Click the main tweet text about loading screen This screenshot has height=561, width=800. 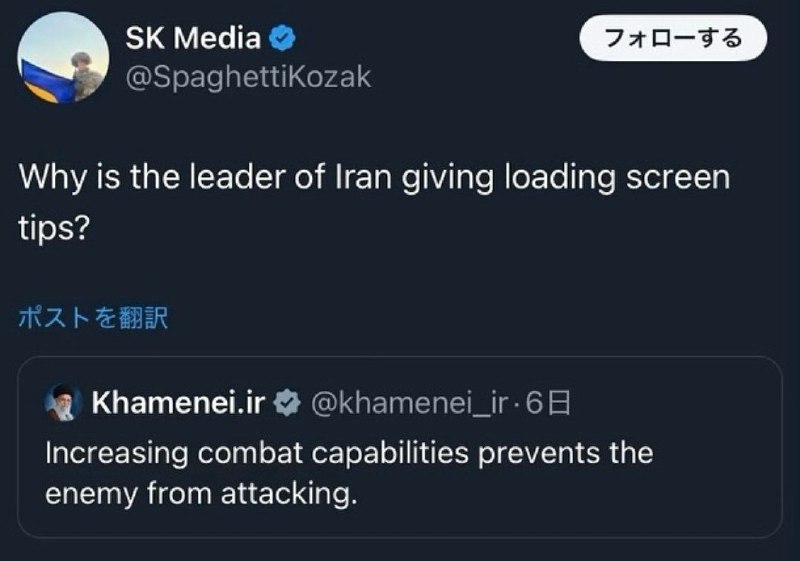[374, 202]
